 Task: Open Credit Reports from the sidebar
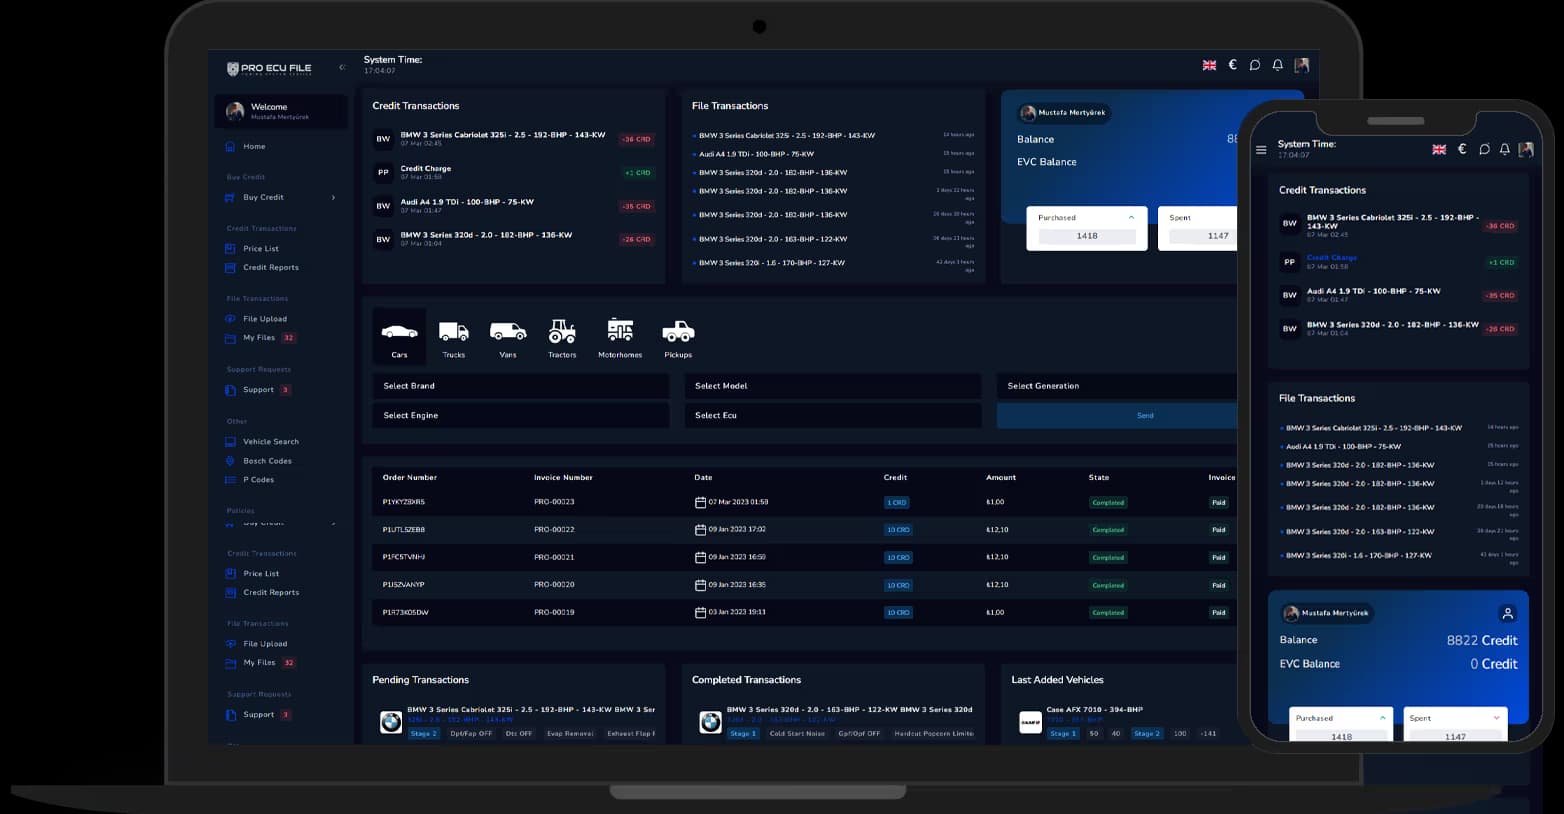point(270,267)
